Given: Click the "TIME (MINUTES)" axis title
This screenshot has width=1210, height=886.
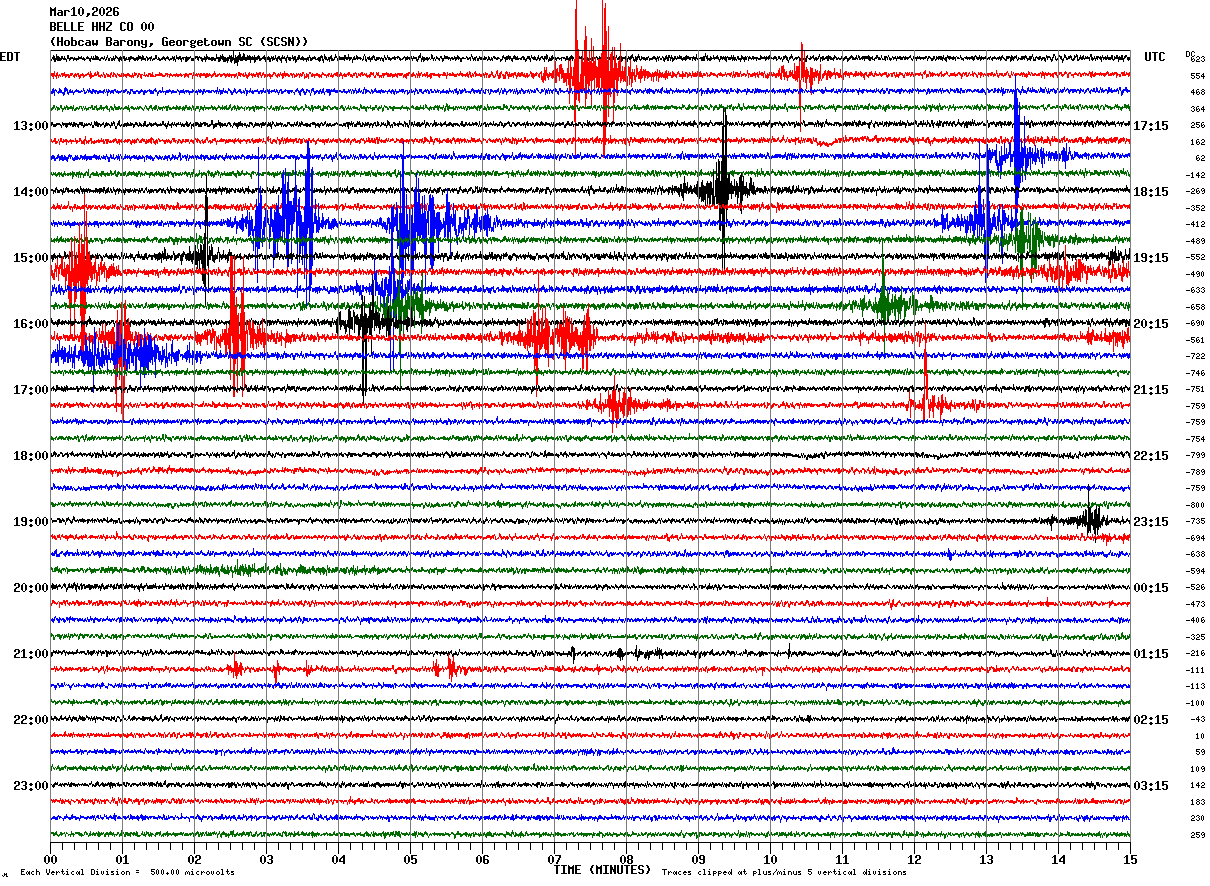Looking at the screenshot, I should pos(602,870).
